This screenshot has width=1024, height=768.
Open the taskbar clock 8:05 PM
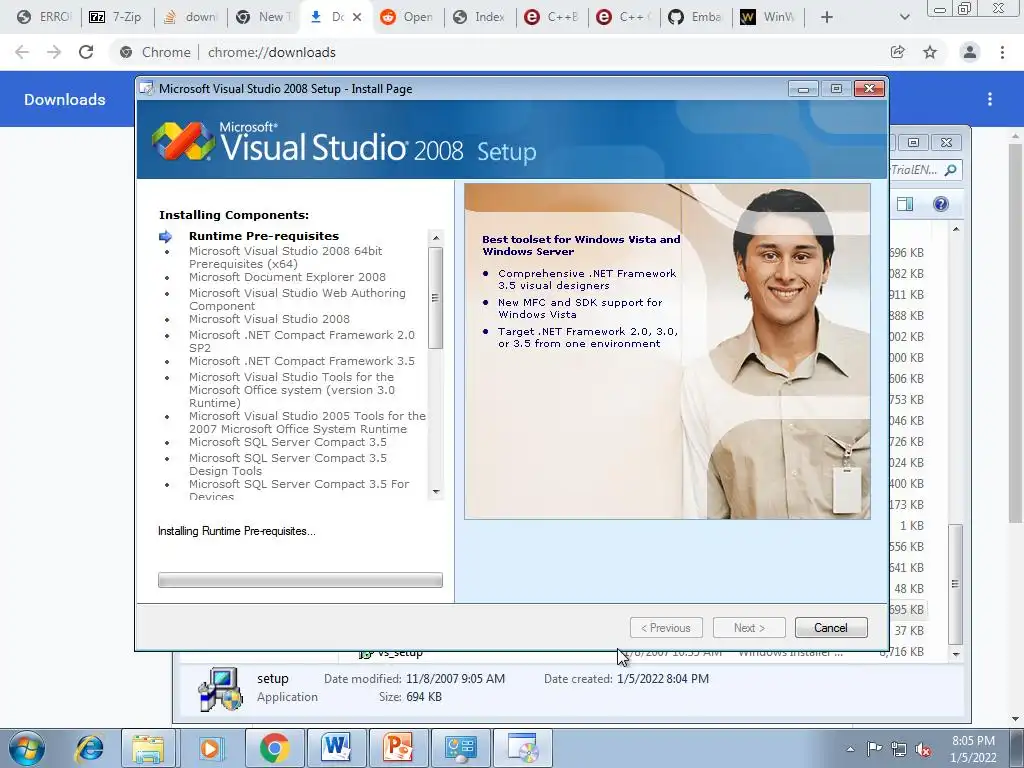973,749
